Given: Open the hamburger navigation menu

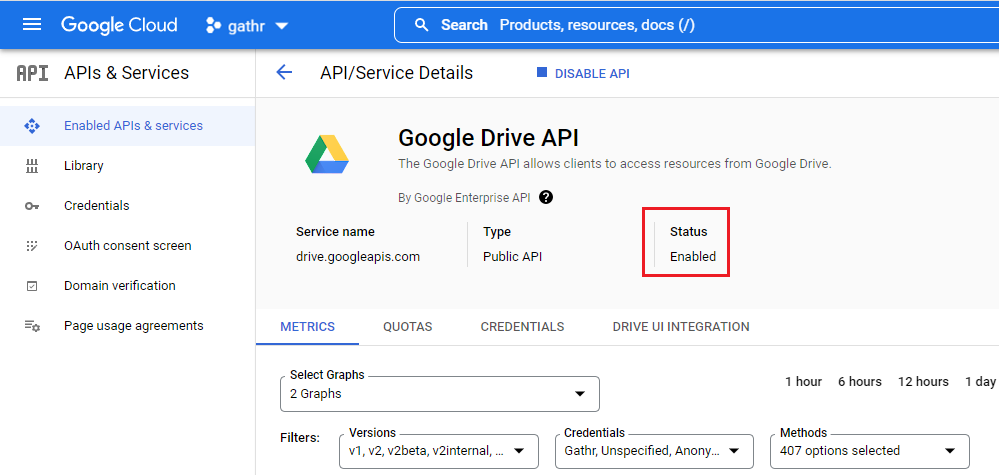Looking at the screenshot, I should 32,25.
